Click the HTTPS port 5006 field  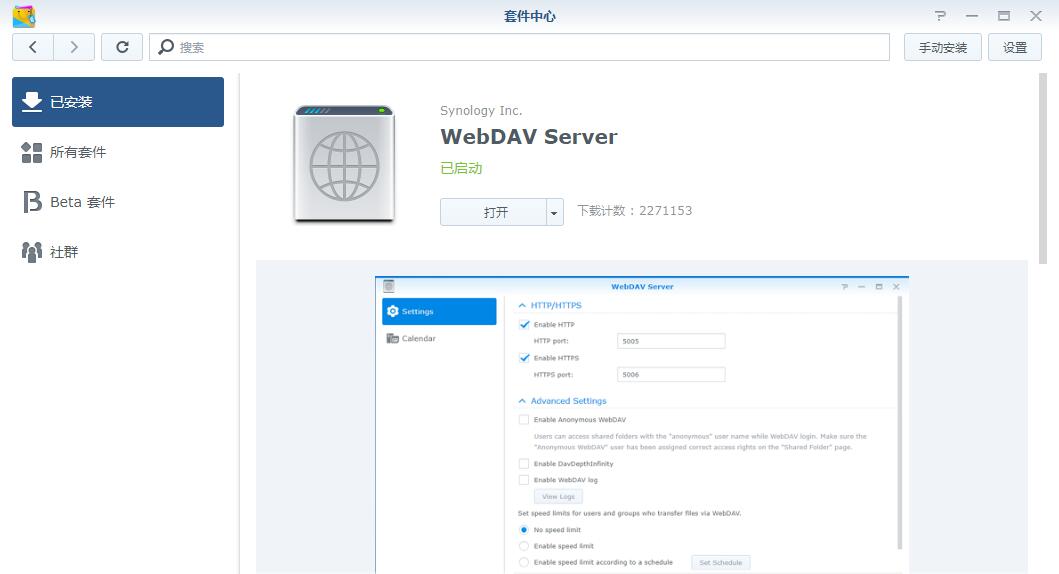pyautogui.click(x=671, y=374)
